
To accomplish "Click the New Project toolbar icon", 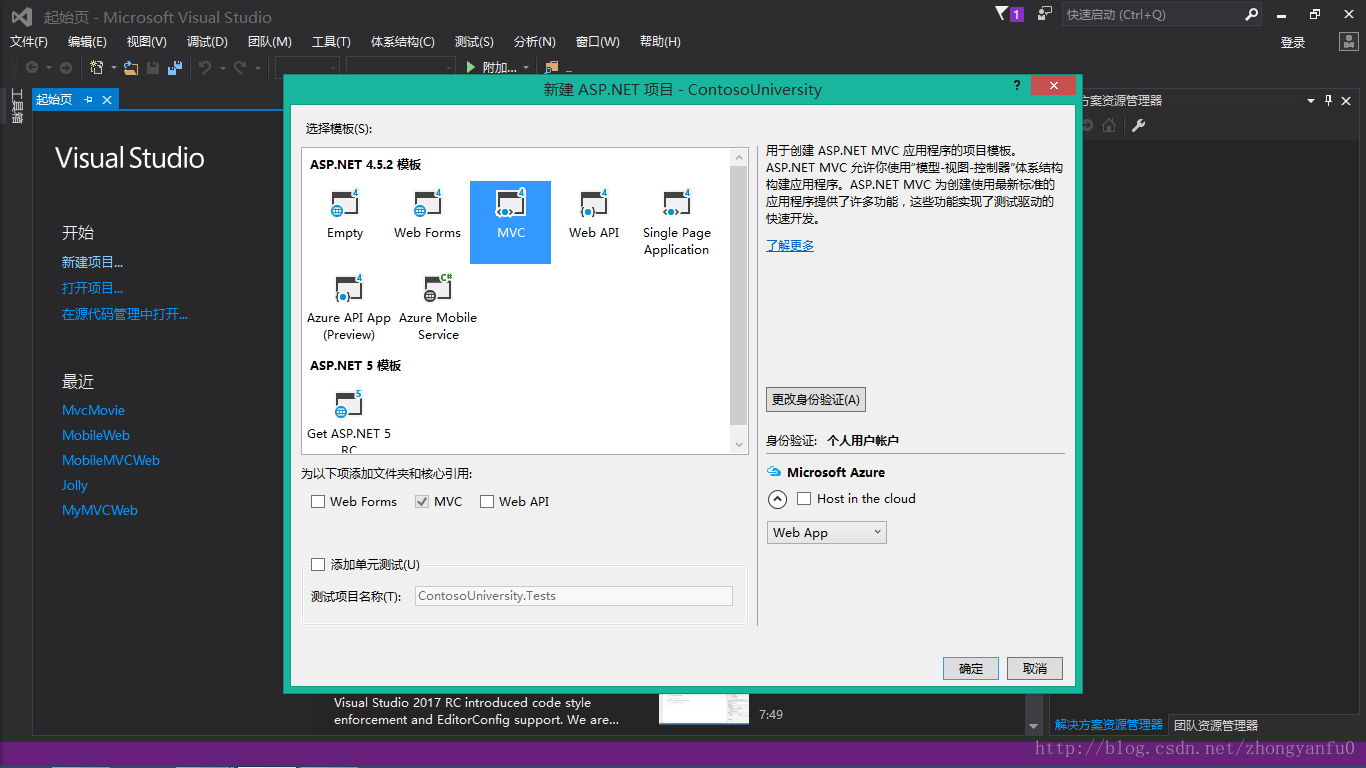I will tap(97, 67).
